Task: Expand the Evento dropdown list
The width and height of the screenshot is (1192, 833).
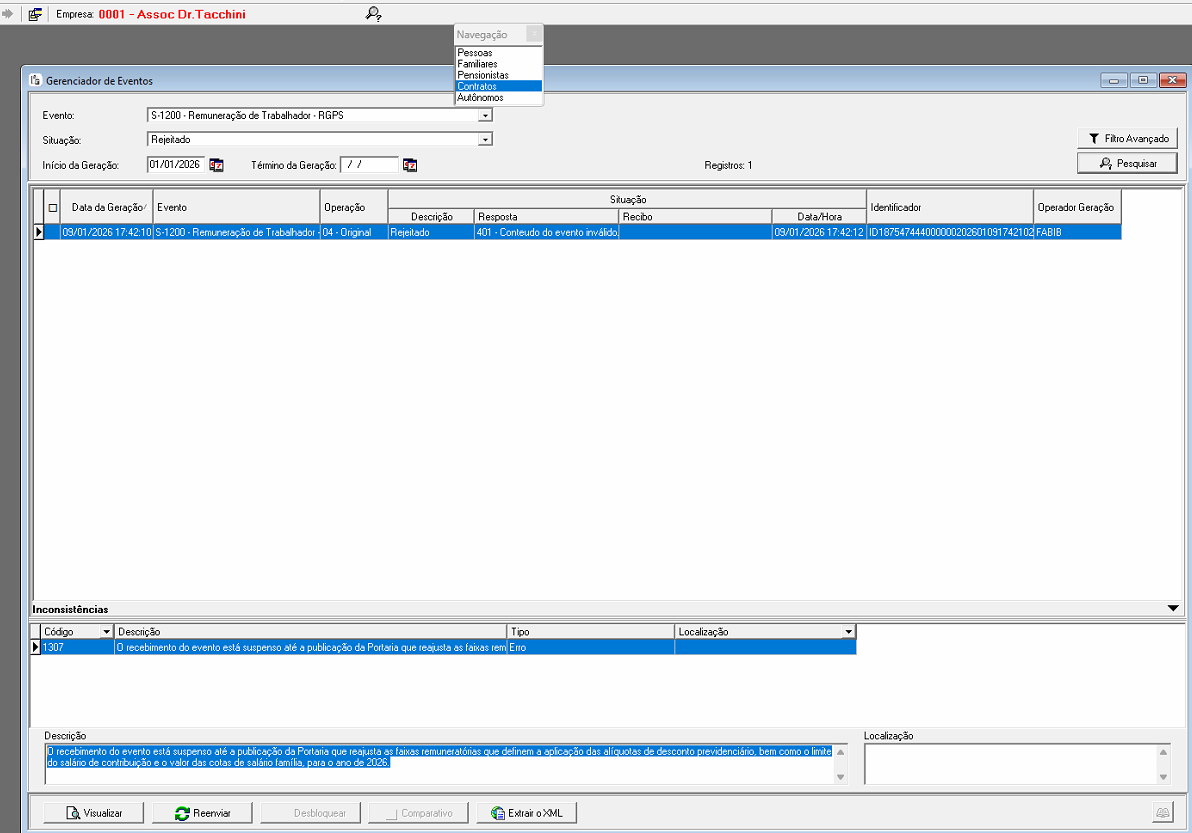Action: 485,115
